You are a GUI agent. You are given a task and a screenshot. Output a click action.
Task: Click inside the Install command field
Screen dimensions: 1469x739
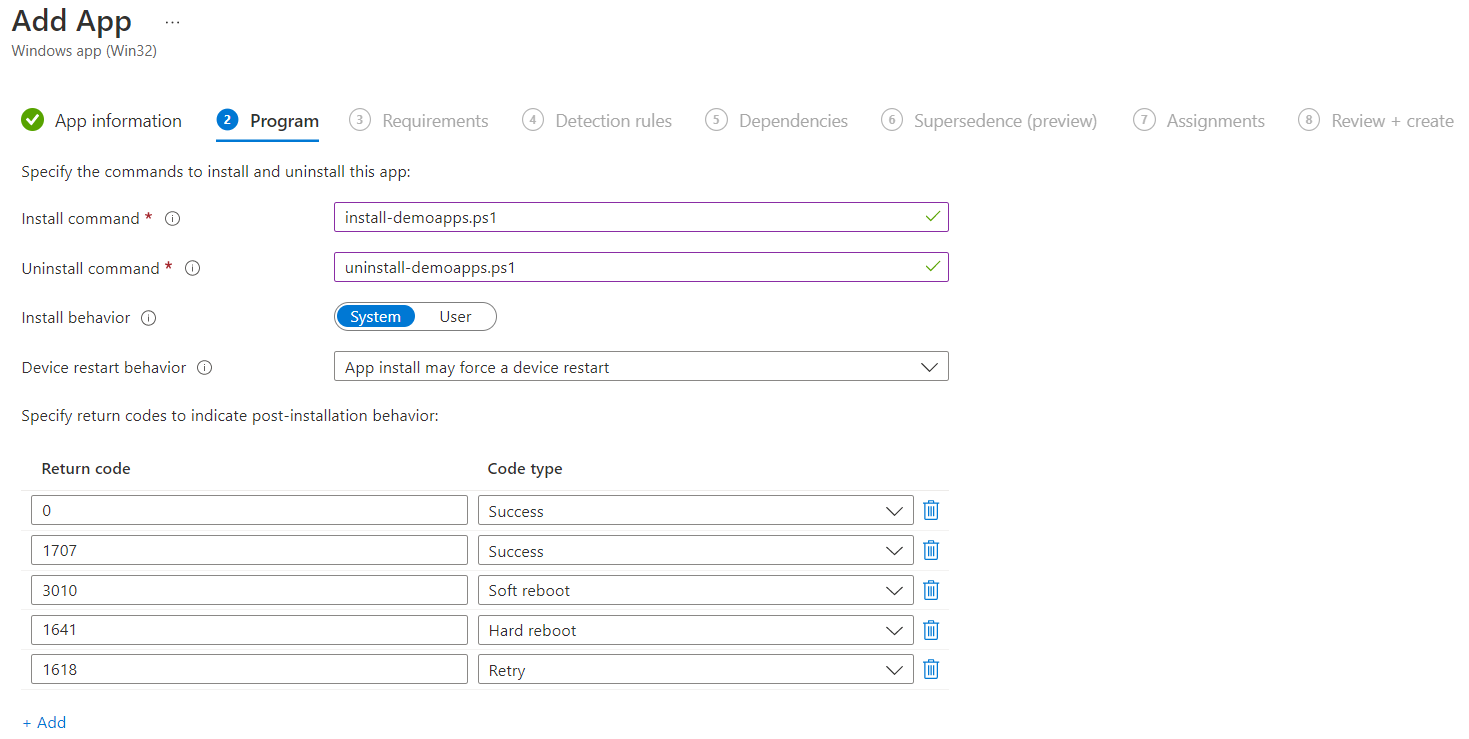coord(640,217)
